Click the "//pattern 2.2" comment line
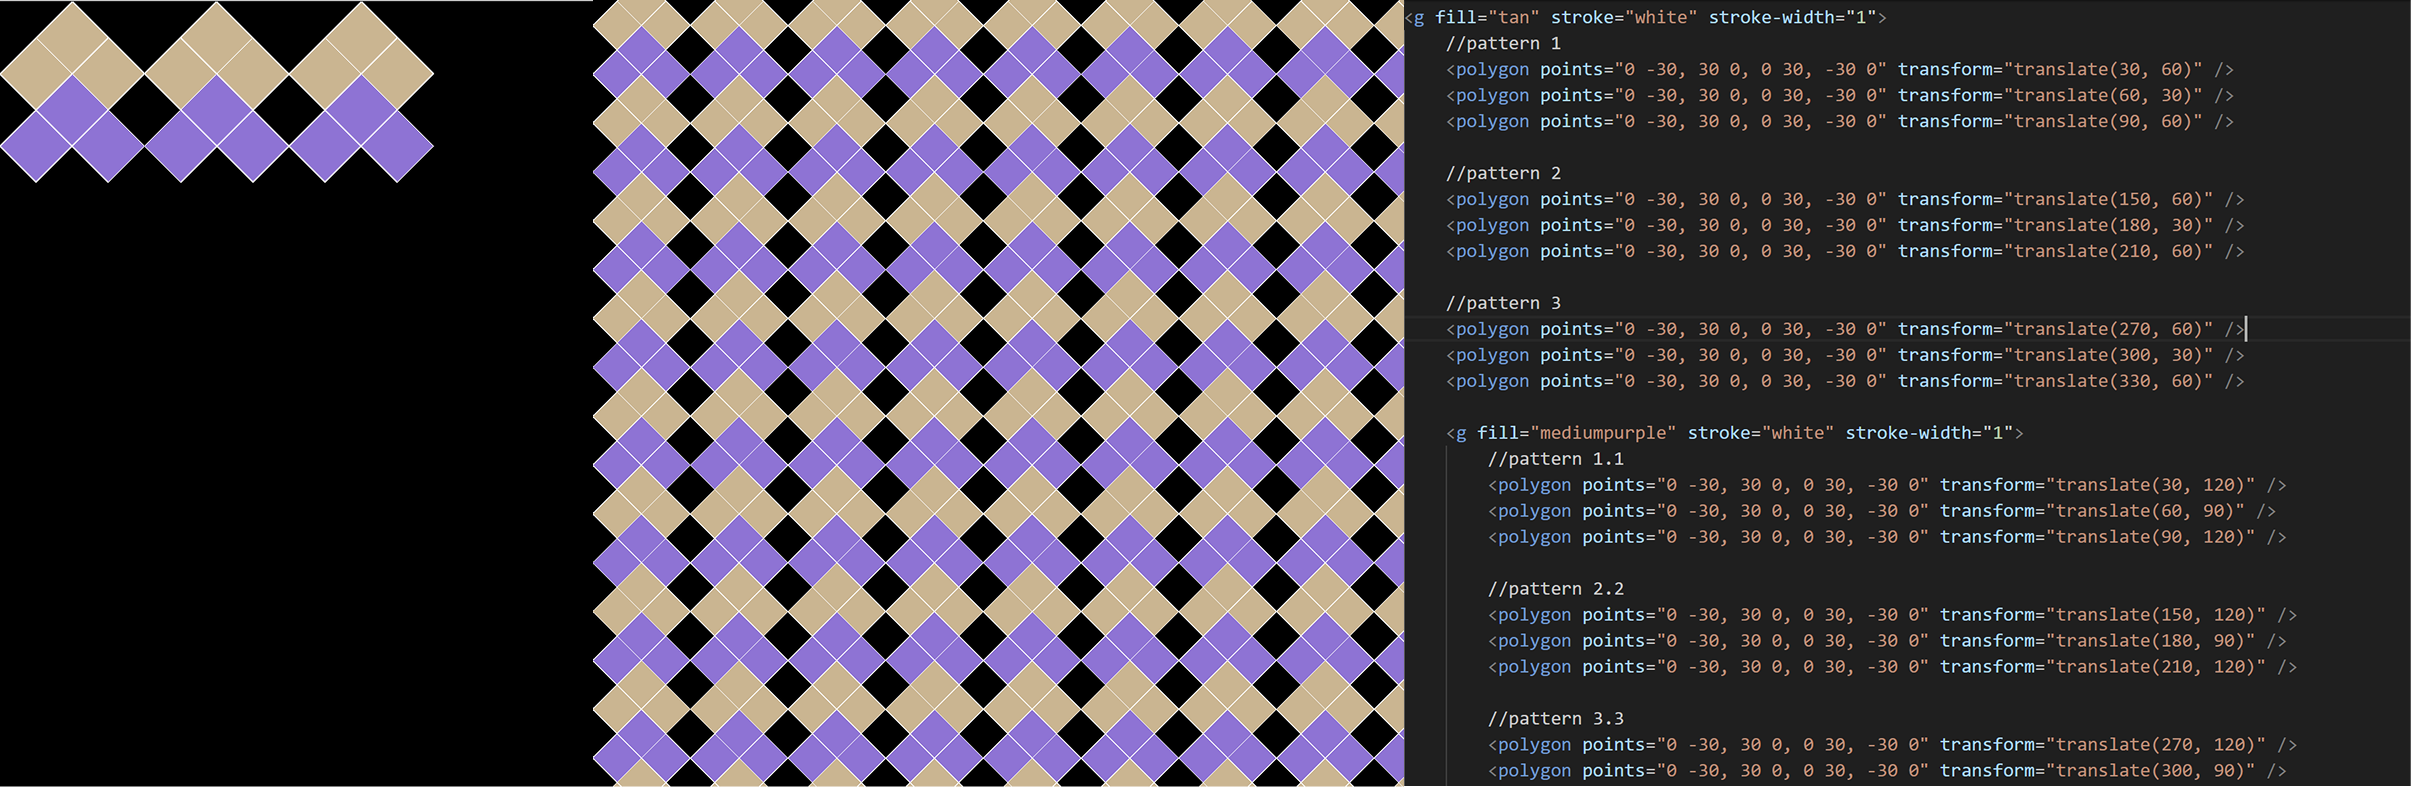 tap(1555, 589)
